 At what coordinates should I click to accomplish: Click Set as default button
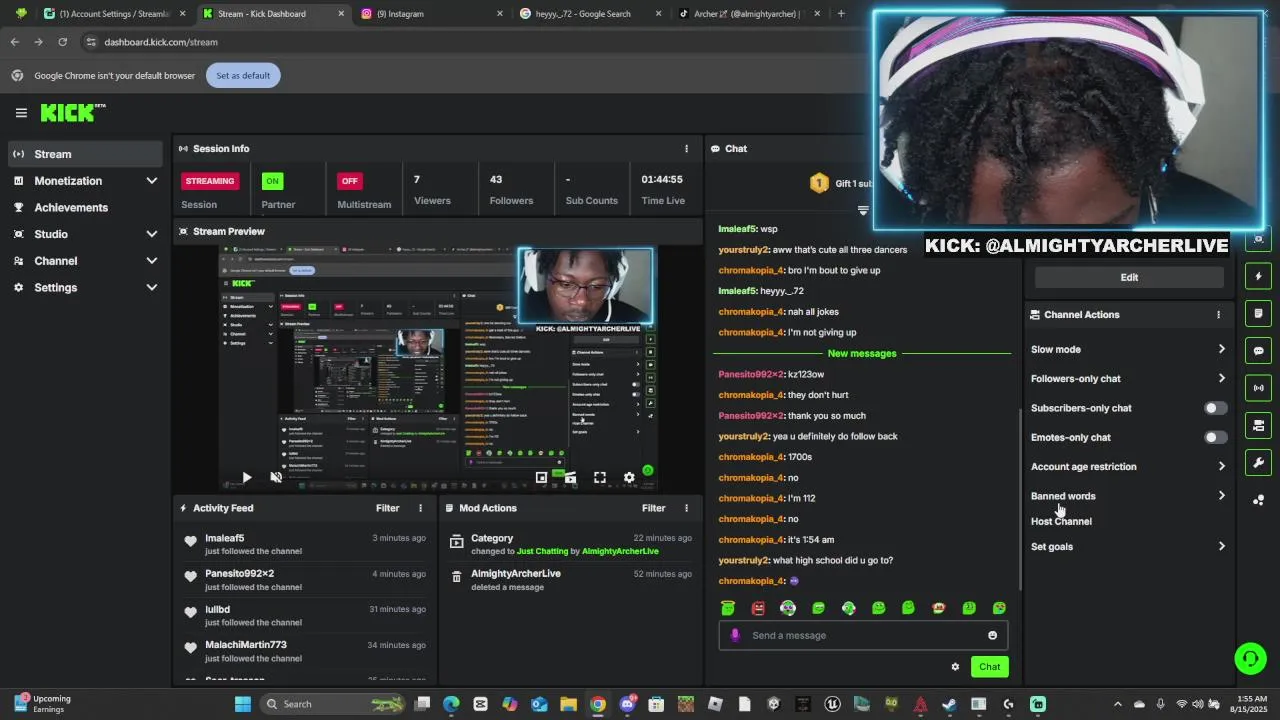coord(243,75)
